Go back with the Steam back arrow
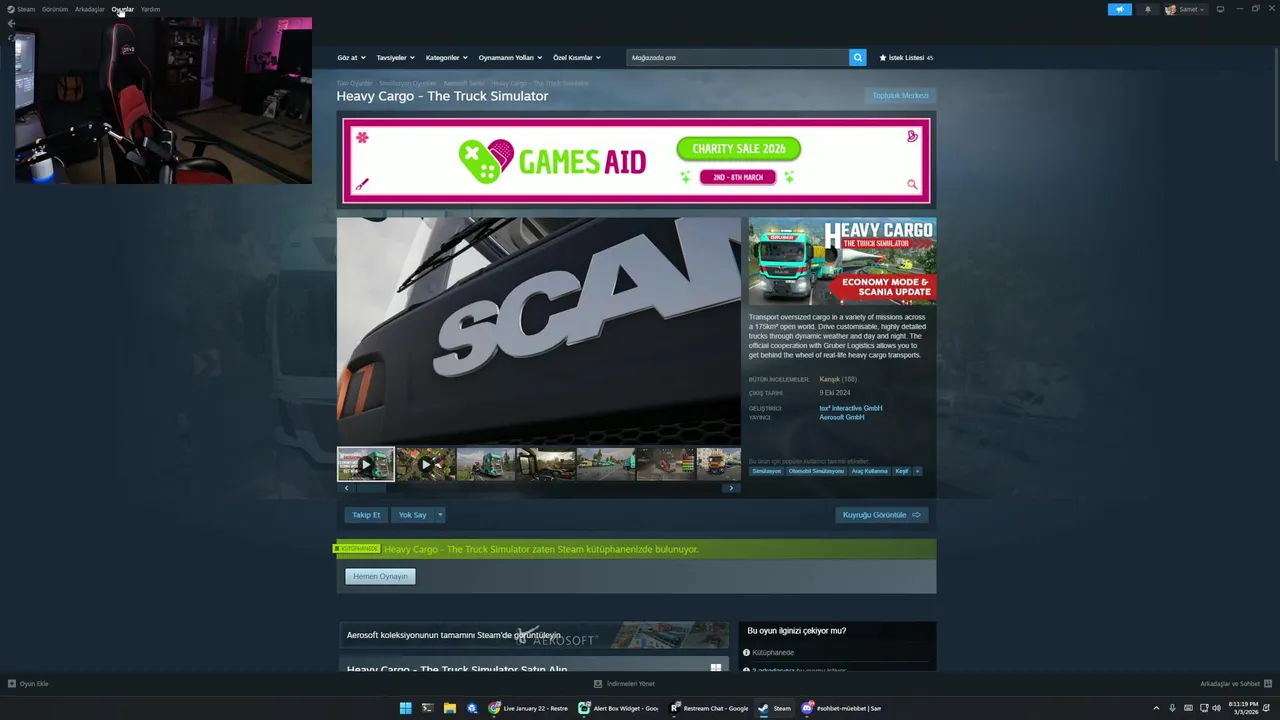Image resolution: width=1280 pixels, height=720 pixels. 11,23
